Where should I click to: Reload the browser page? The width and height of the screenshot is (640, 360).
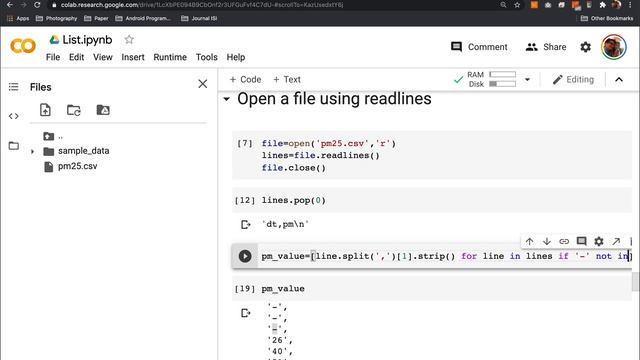pyautogui.click(x=37, y=5)
